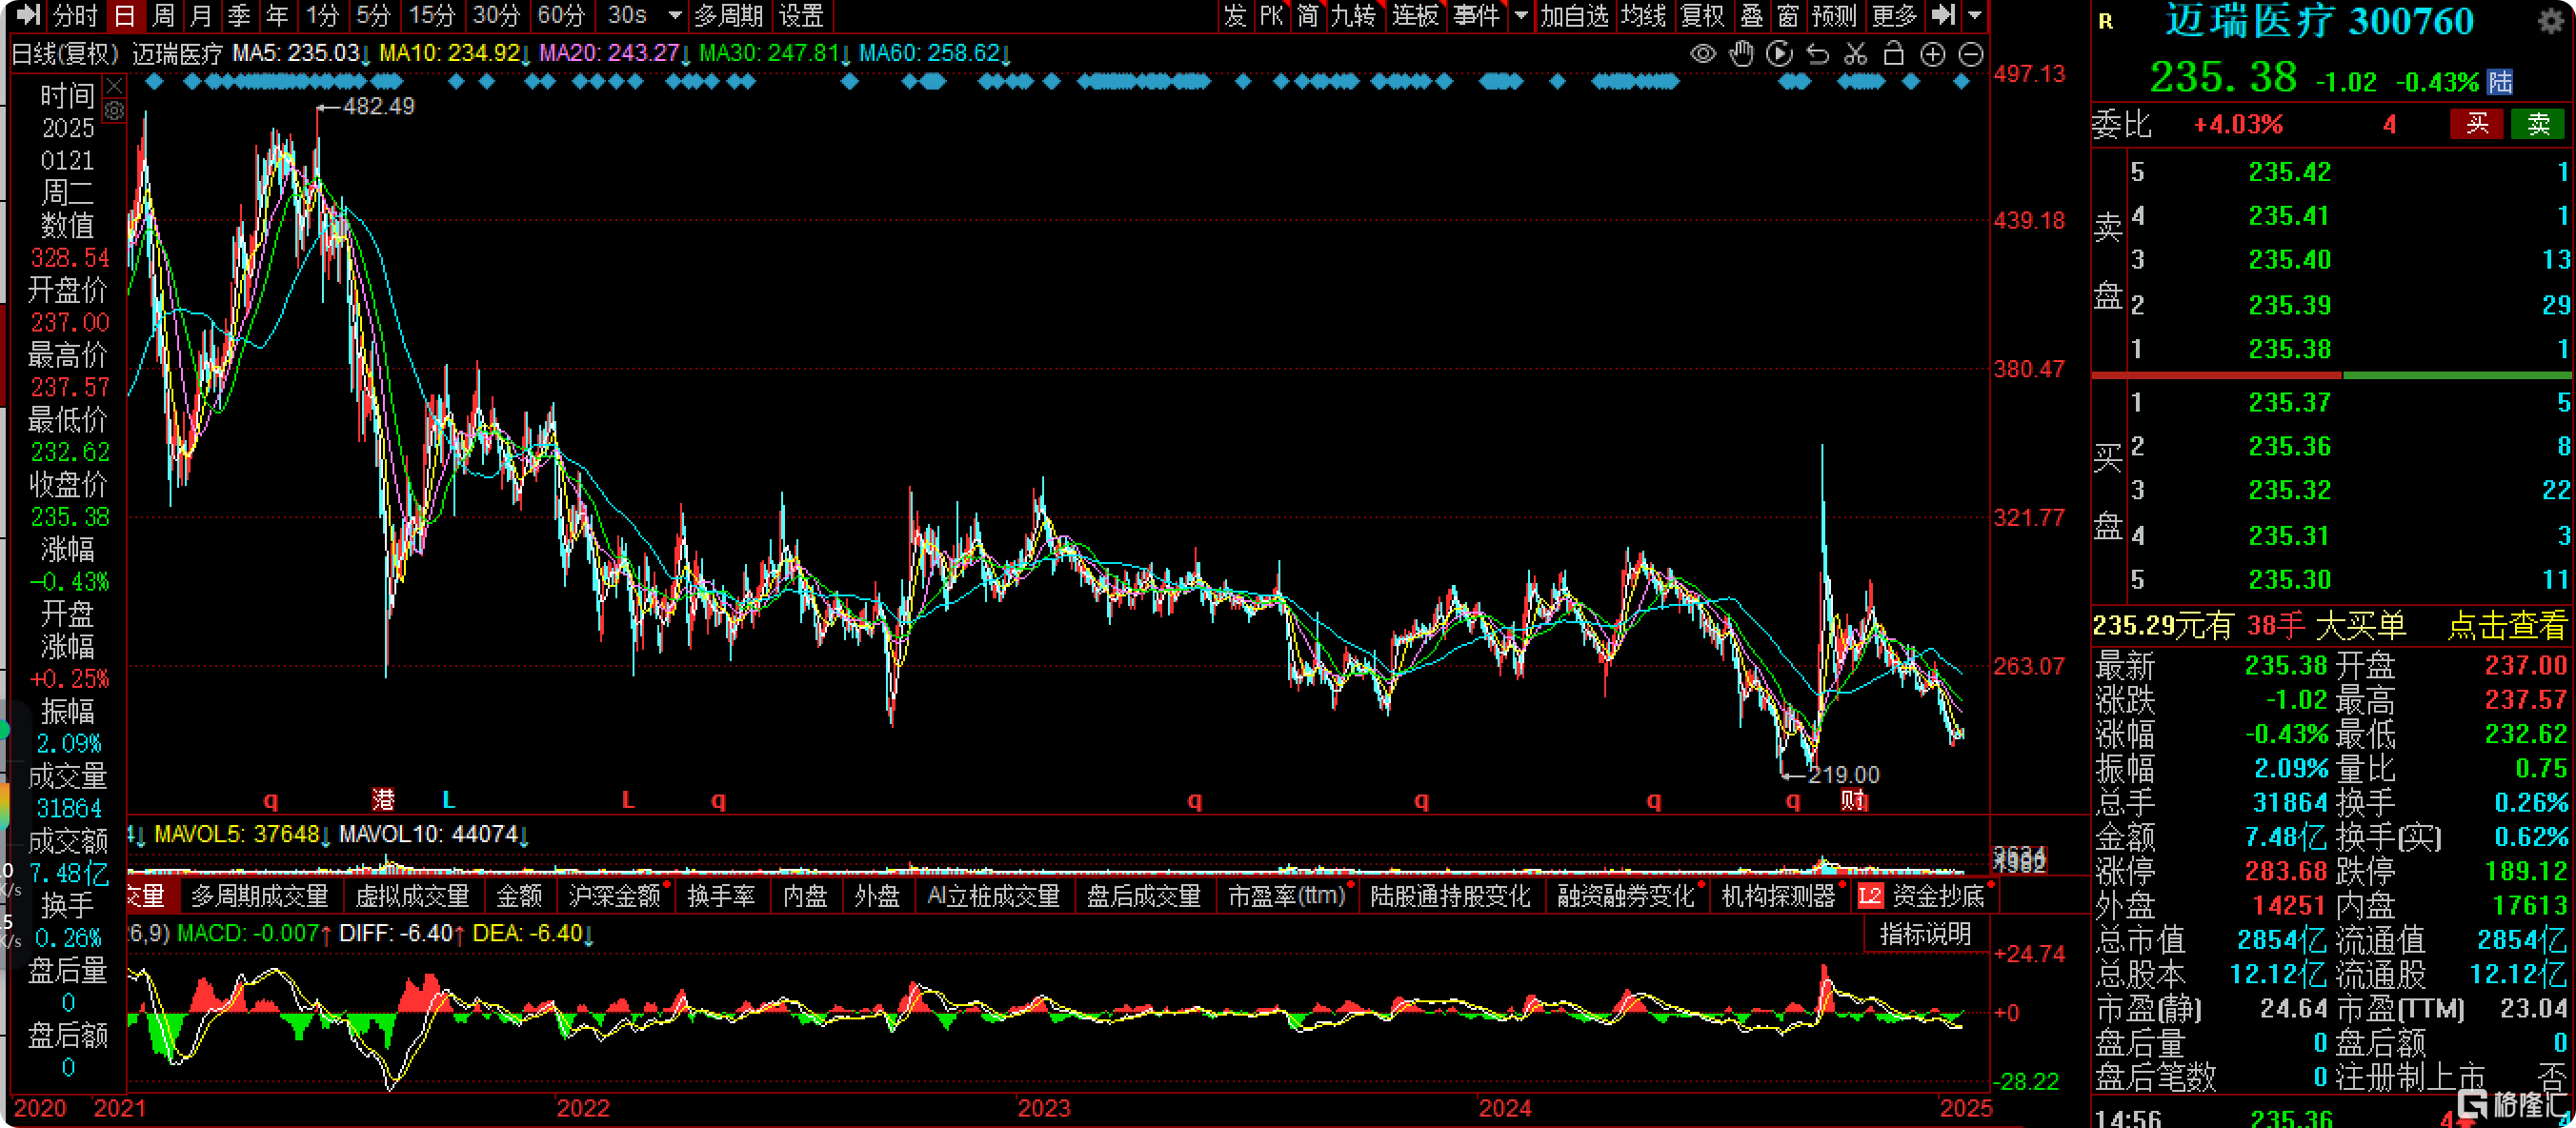Switch to 年 yearly period
2576x1128 pixels.
click(x=277, y=15)
